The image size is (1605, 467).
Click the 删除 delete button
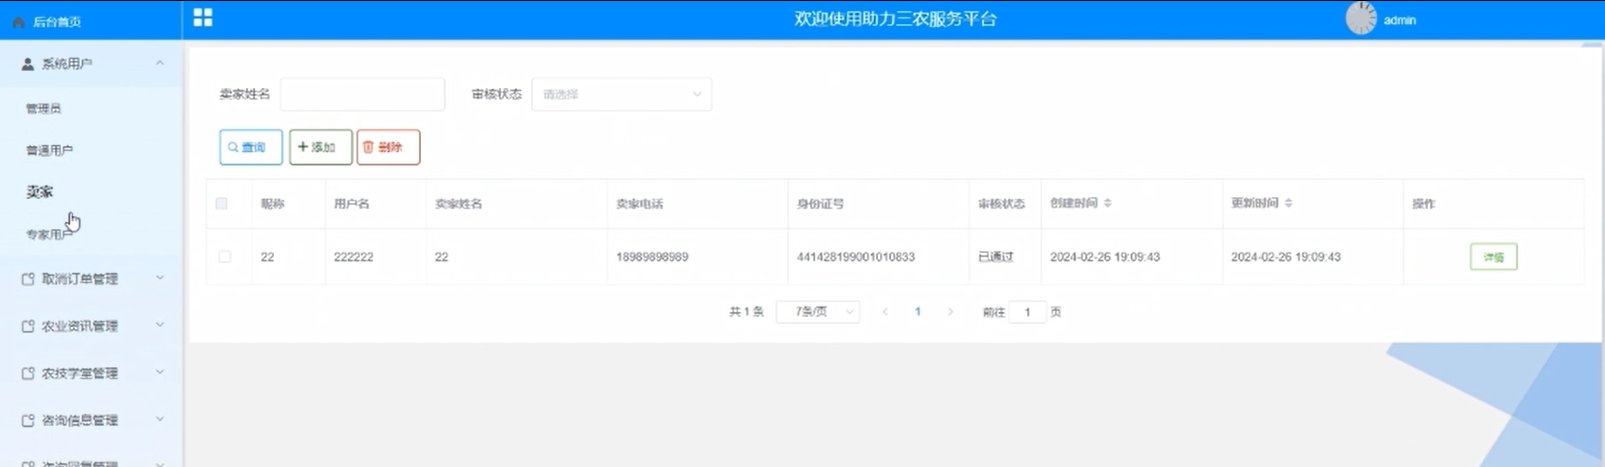click(388, 147)
